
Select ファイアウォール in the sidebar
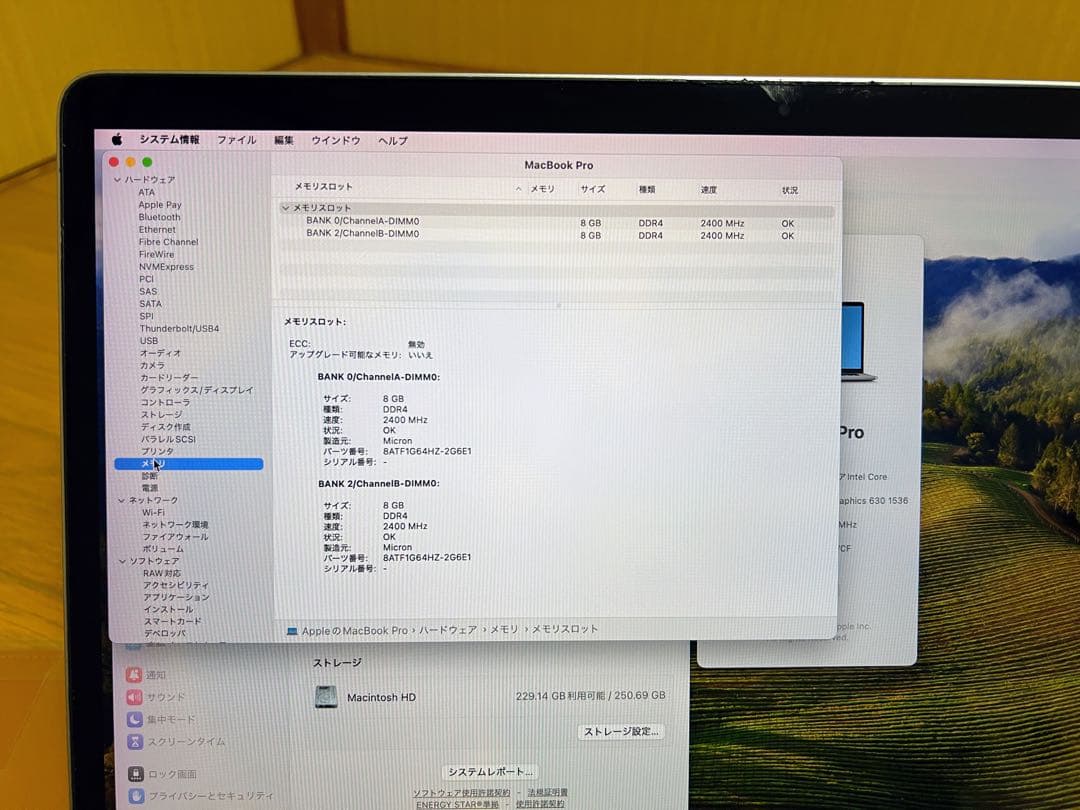(175, 537)
